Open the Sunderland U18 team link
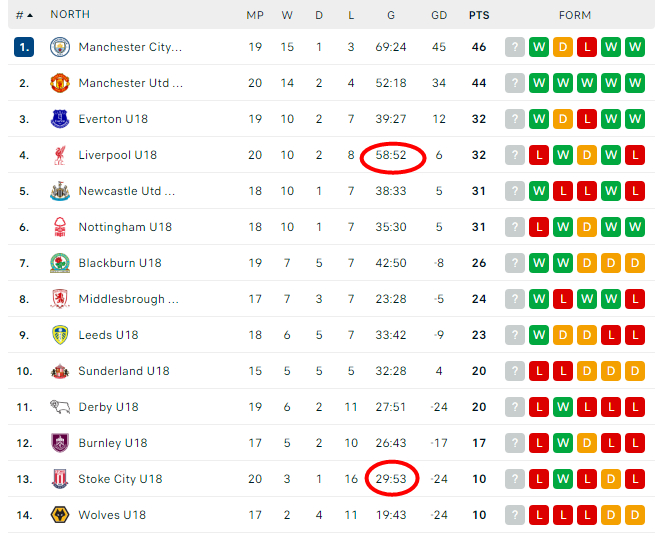 124,371
